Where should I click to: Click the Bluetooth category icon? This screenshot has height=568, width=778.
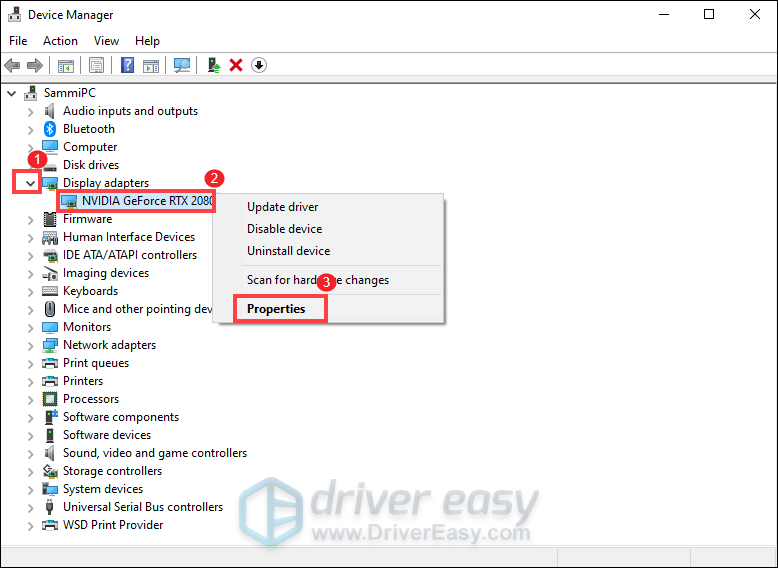click(x=50, y=129)
